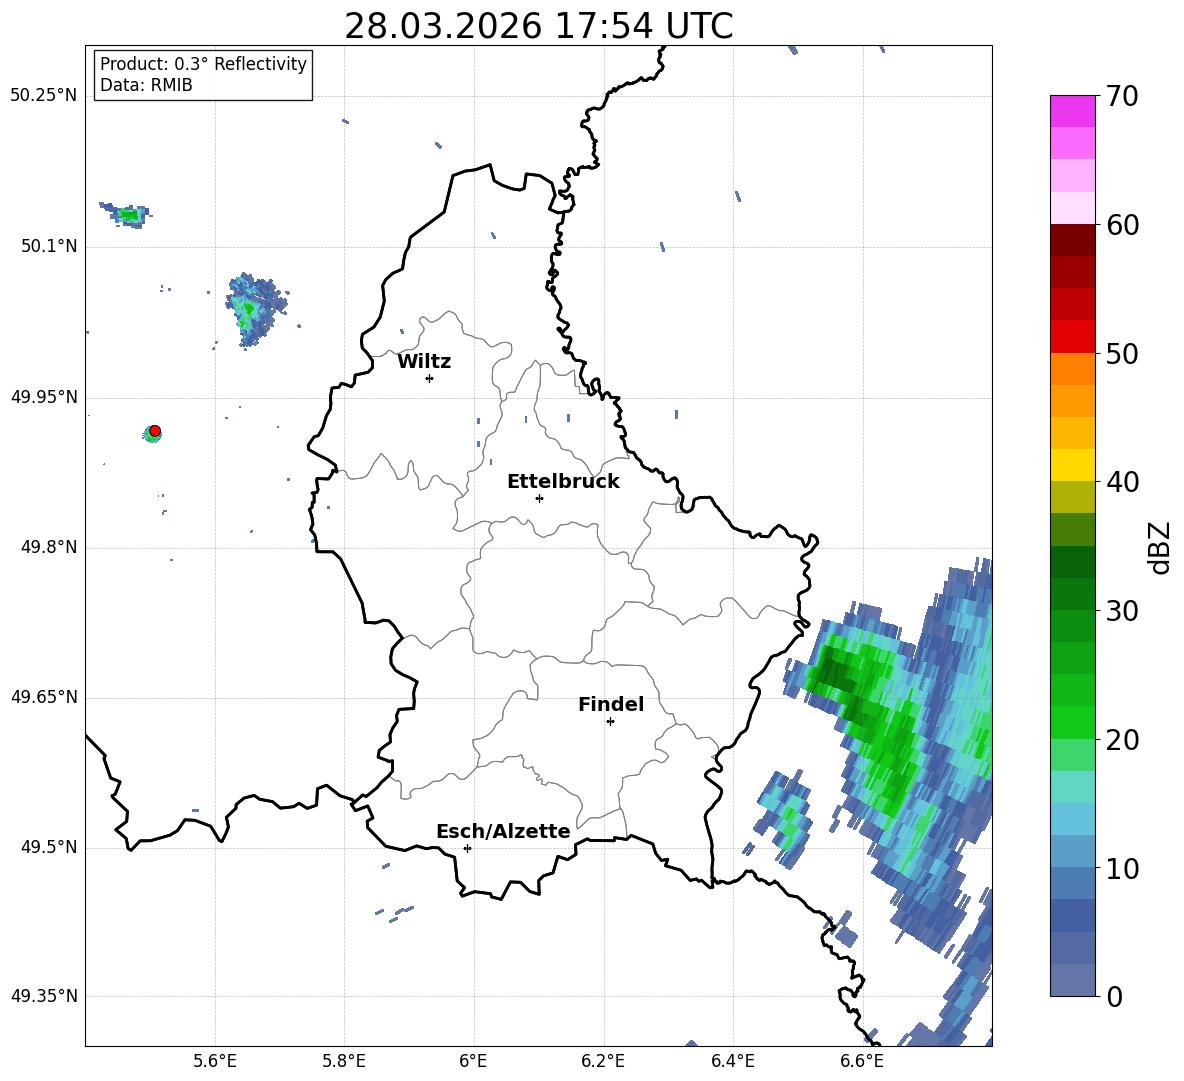Click the orange colorbar segment just above 45
The height and width of the screenshot is (1081, 1184).
[1072, 401]
